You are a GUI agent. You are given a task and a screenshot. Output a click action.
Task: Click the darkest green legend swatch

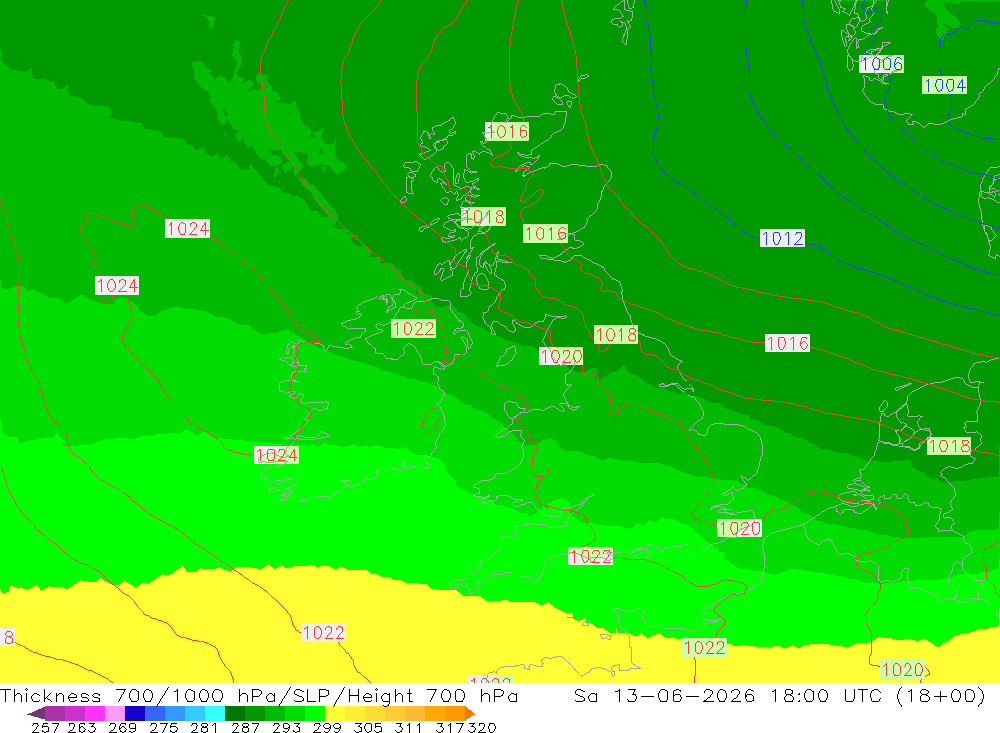point(235,713)
